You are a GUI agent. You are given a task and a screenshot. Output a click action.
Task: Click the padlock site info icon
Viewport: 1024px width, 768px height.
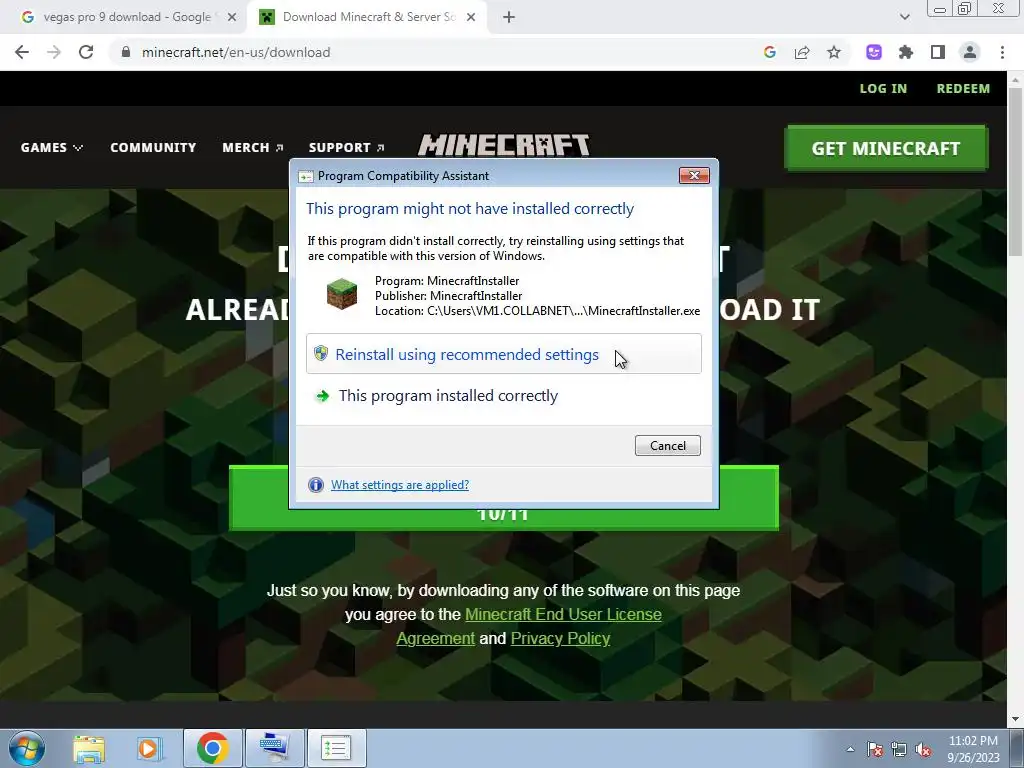point(126,52)
